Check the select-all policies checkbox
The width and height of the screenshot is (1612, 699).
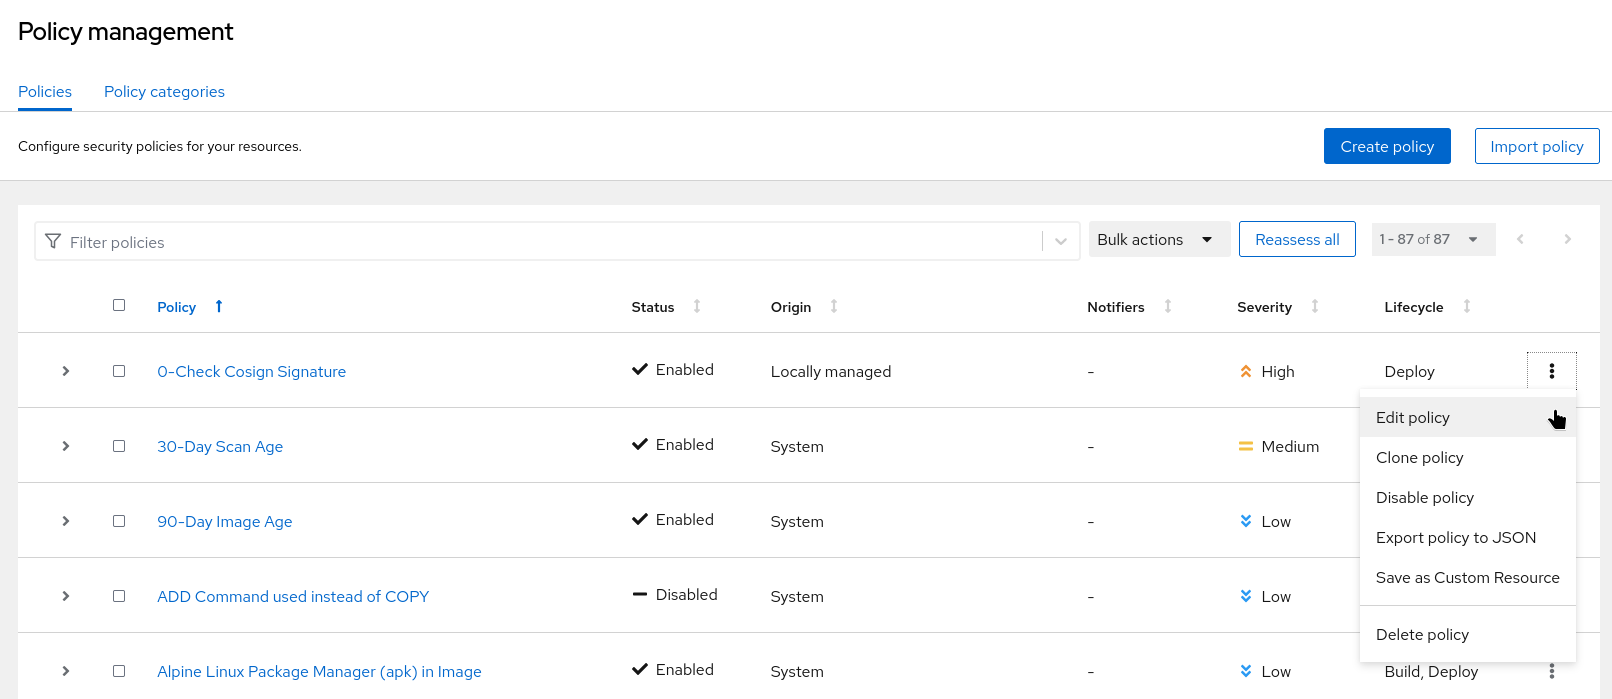(x=119, y=305)
